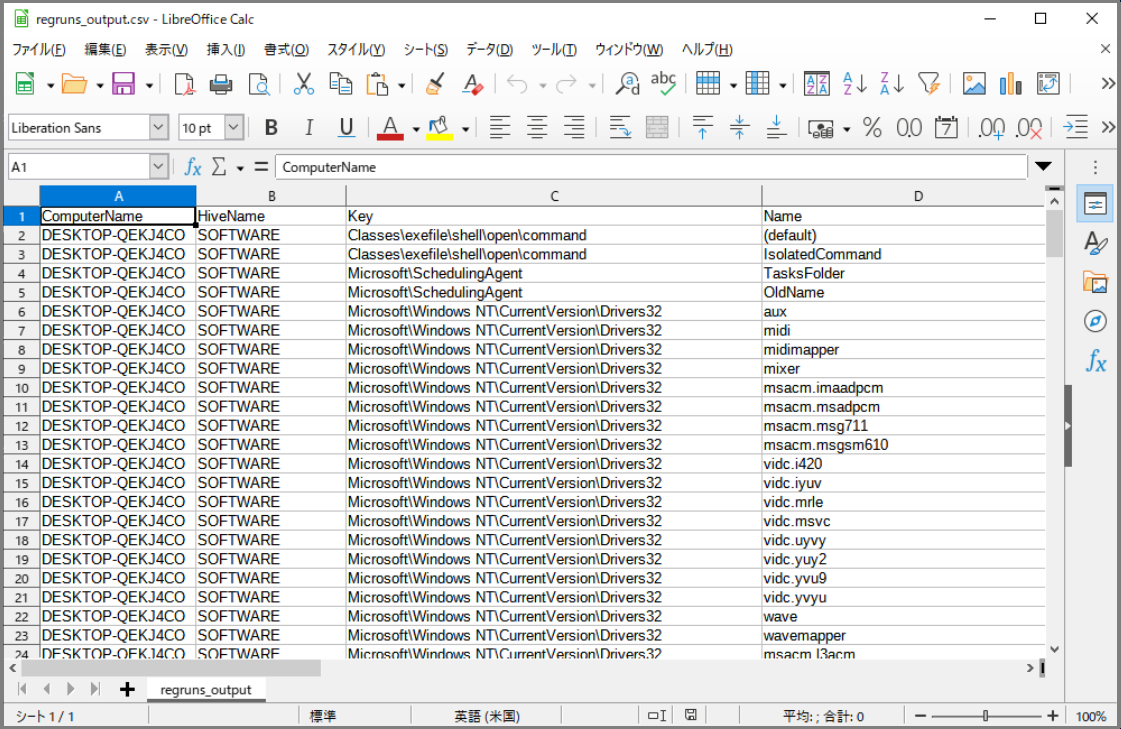Open the ファイル(F) menu

[39, 49]
